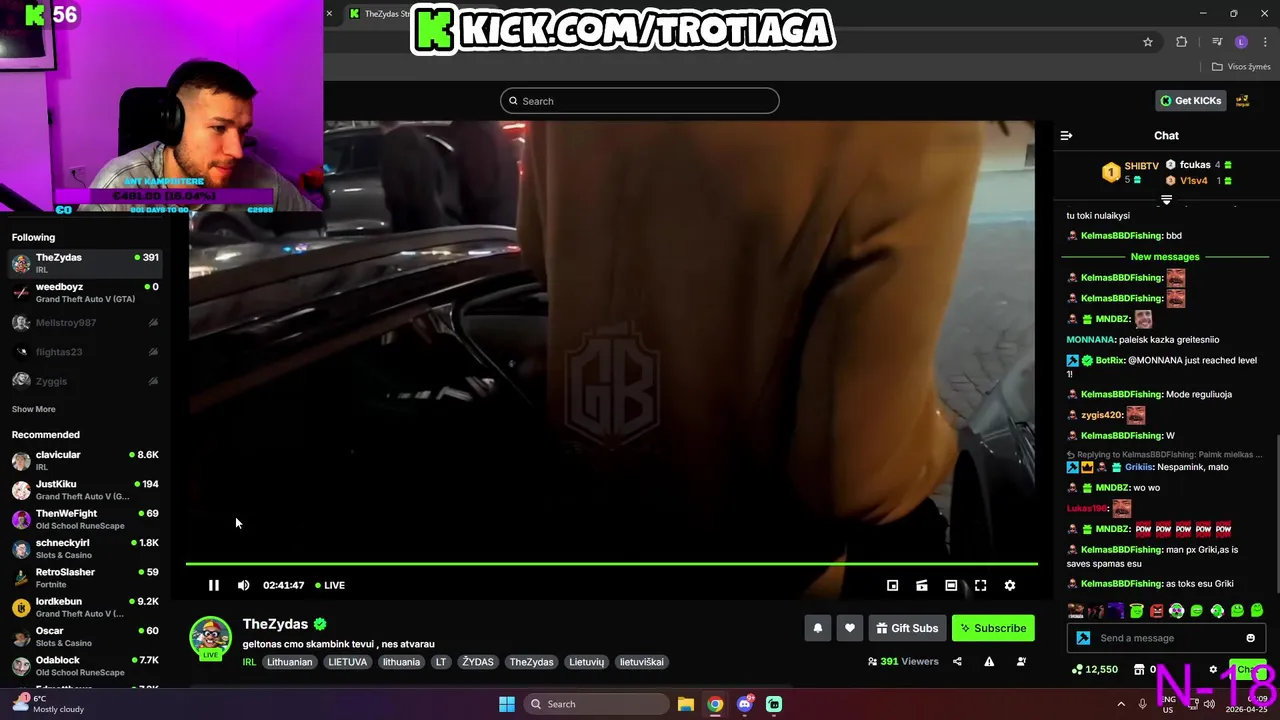
Task: Share the stream with the share icon
Action: (x=957, y=661)
